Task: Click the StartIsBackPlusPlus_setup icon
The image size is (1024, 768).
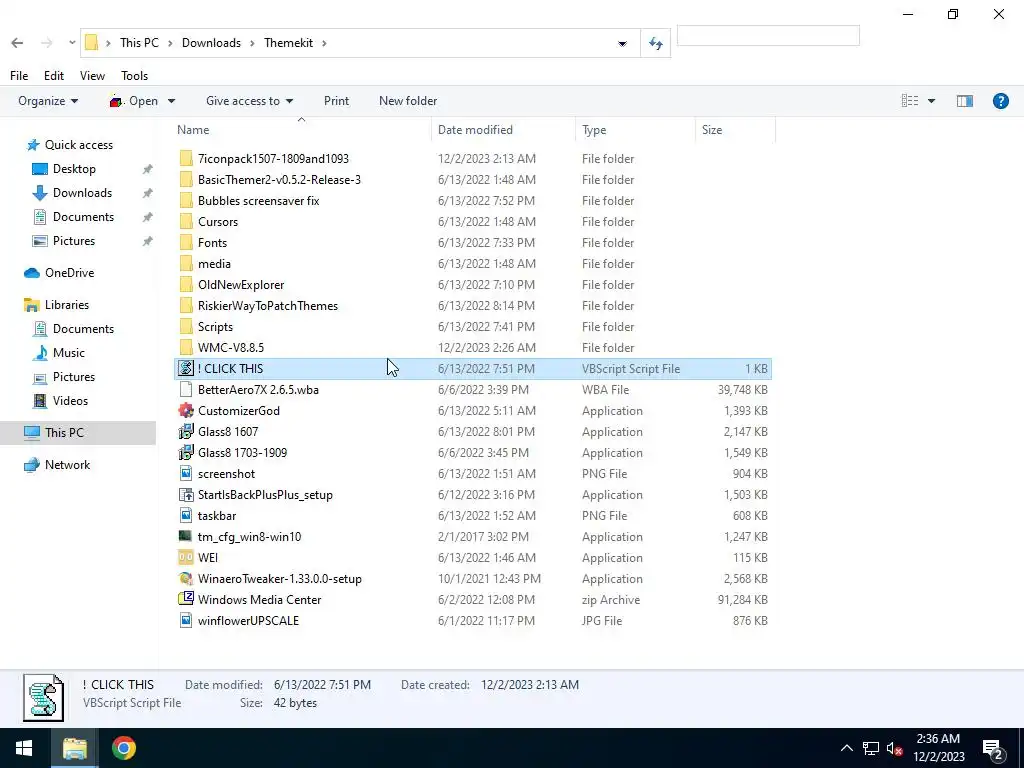Action: [x=186, y=495]
